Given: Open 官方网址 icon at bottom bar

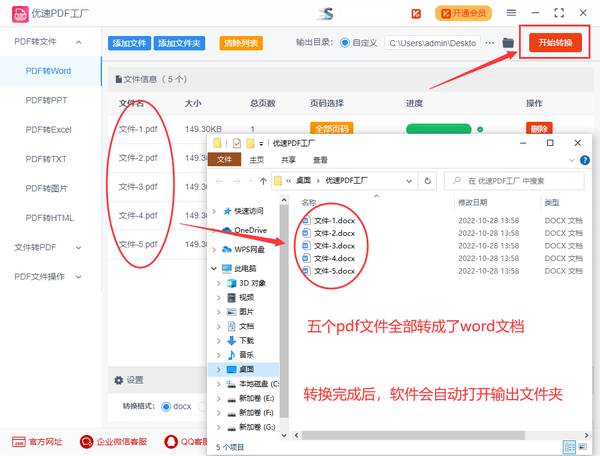Looking at the screenshot, I should (18, 442).
